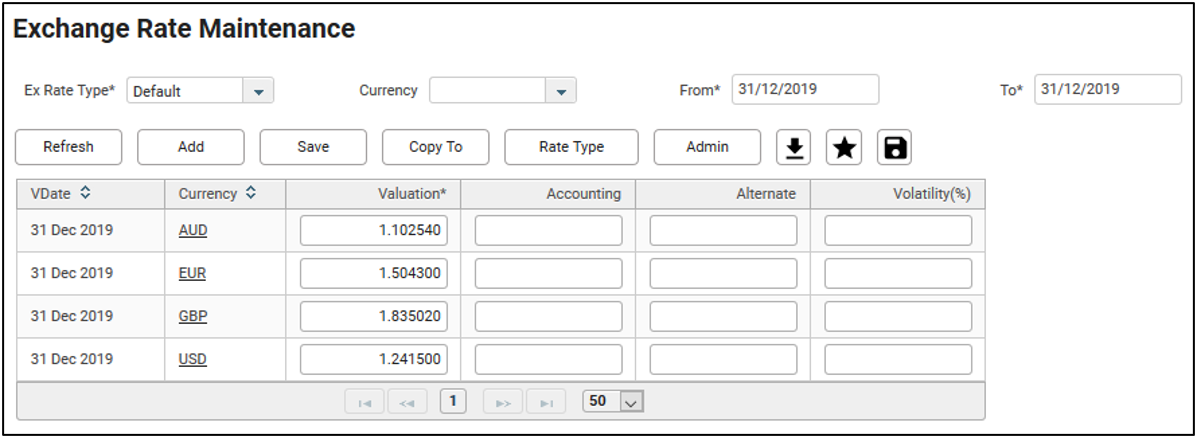The height and width of the screenshot is (439, 1198).
Task: Open the GBP currency link
Action: point(193,316)
